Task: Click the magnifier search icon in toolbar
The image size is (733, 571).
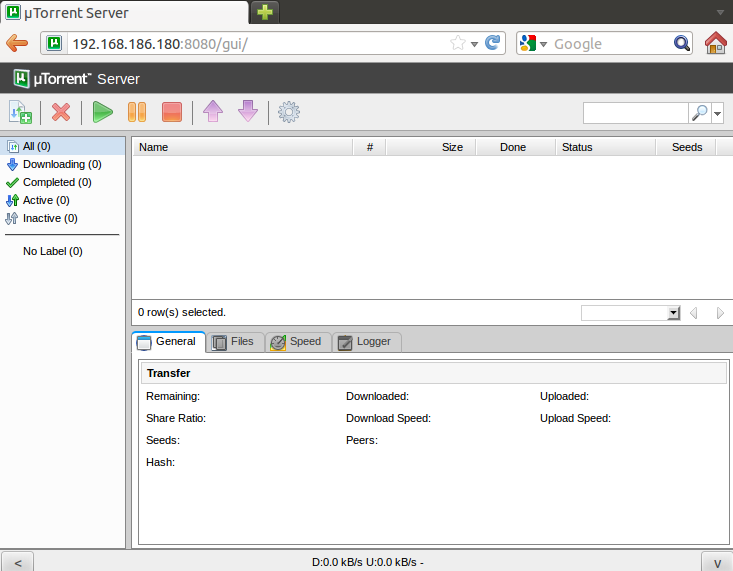Action: (699, 113)
